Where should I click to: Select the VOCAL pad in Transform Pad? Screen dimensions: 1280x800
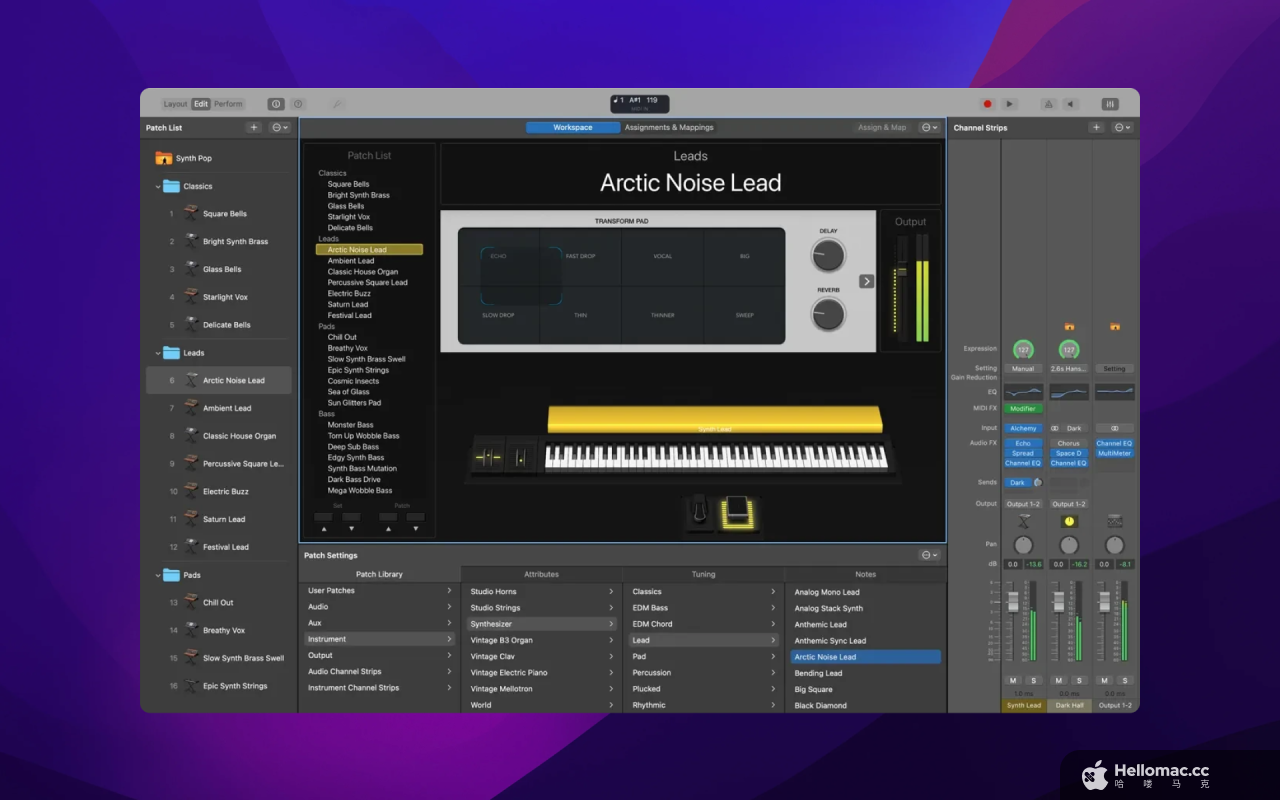point(662,257)
